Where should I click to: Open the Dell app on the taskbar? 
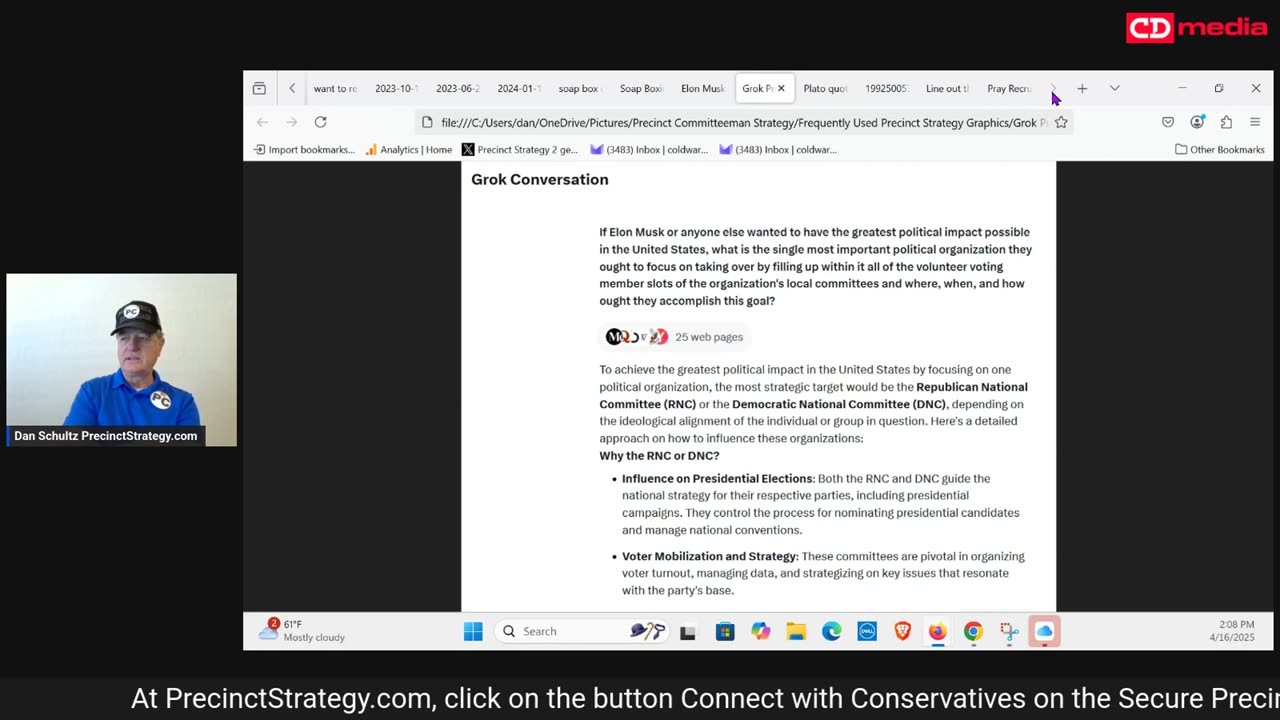[x=867, y=632]
